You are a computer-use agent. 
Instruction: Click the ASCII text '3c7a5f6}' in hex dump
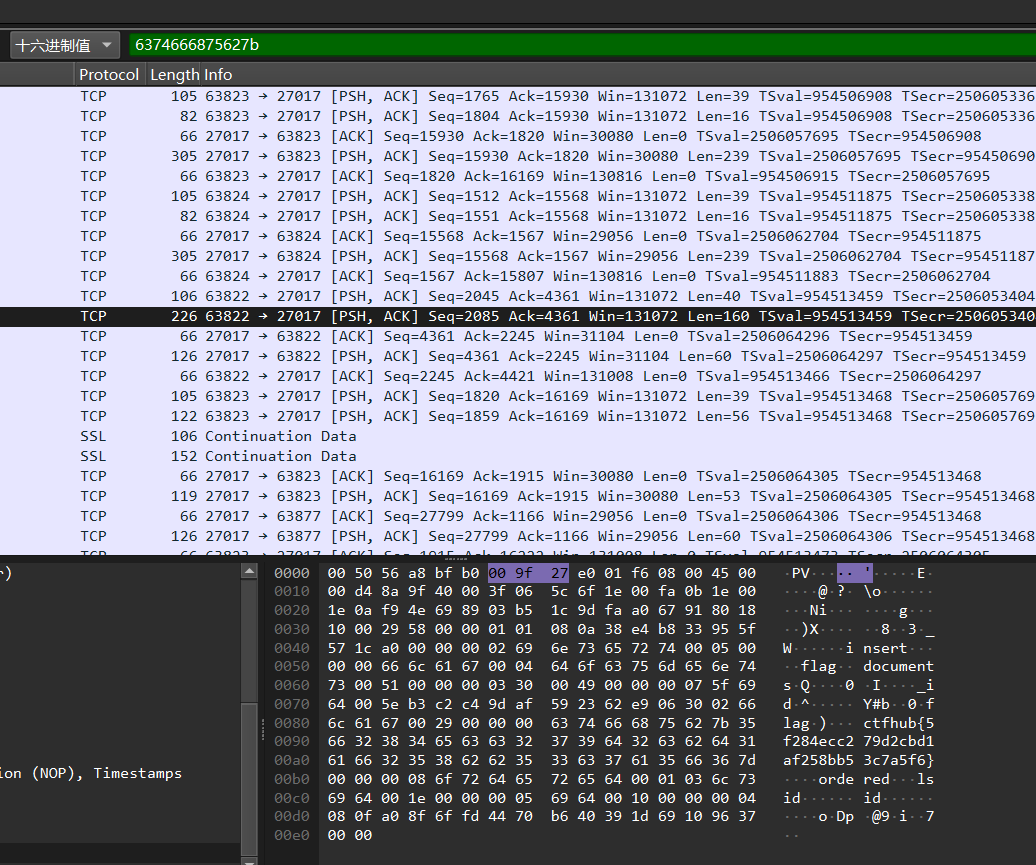click(x=899, y=761)
